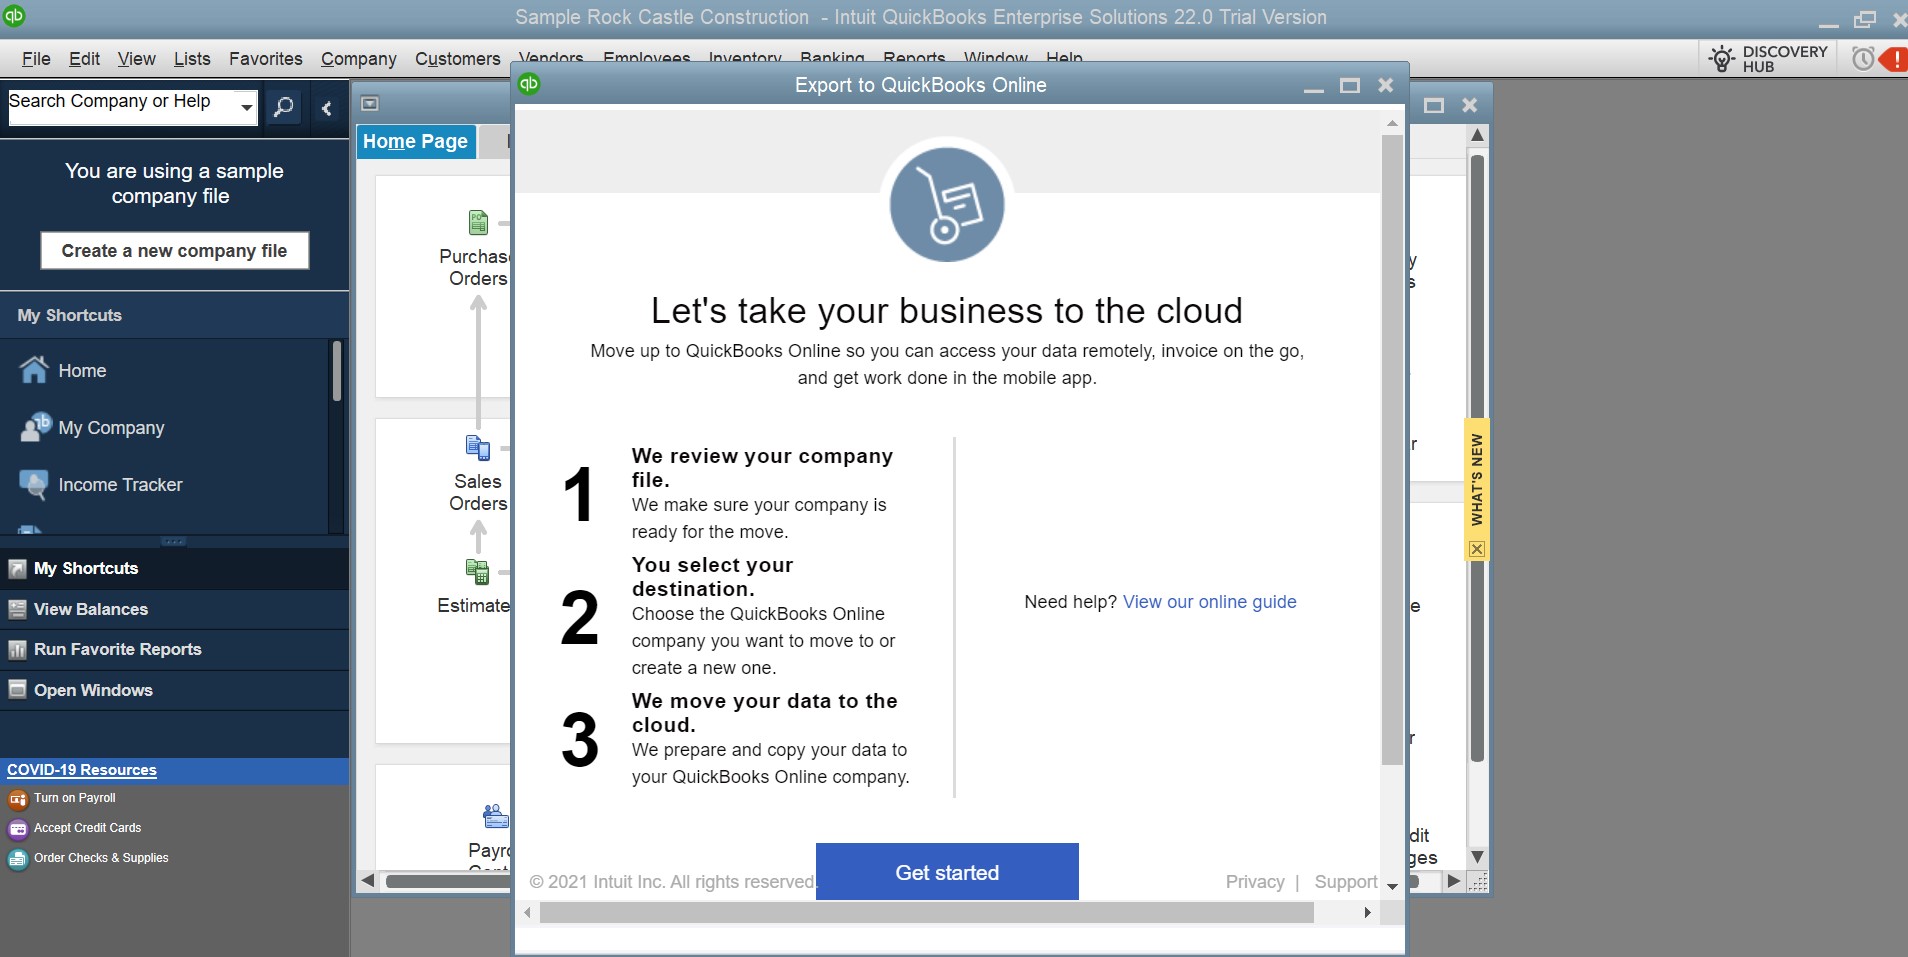Open the Discovery Hub lightbulb icon
The height and width of the screenshot is (957, 1908).
1721,59
